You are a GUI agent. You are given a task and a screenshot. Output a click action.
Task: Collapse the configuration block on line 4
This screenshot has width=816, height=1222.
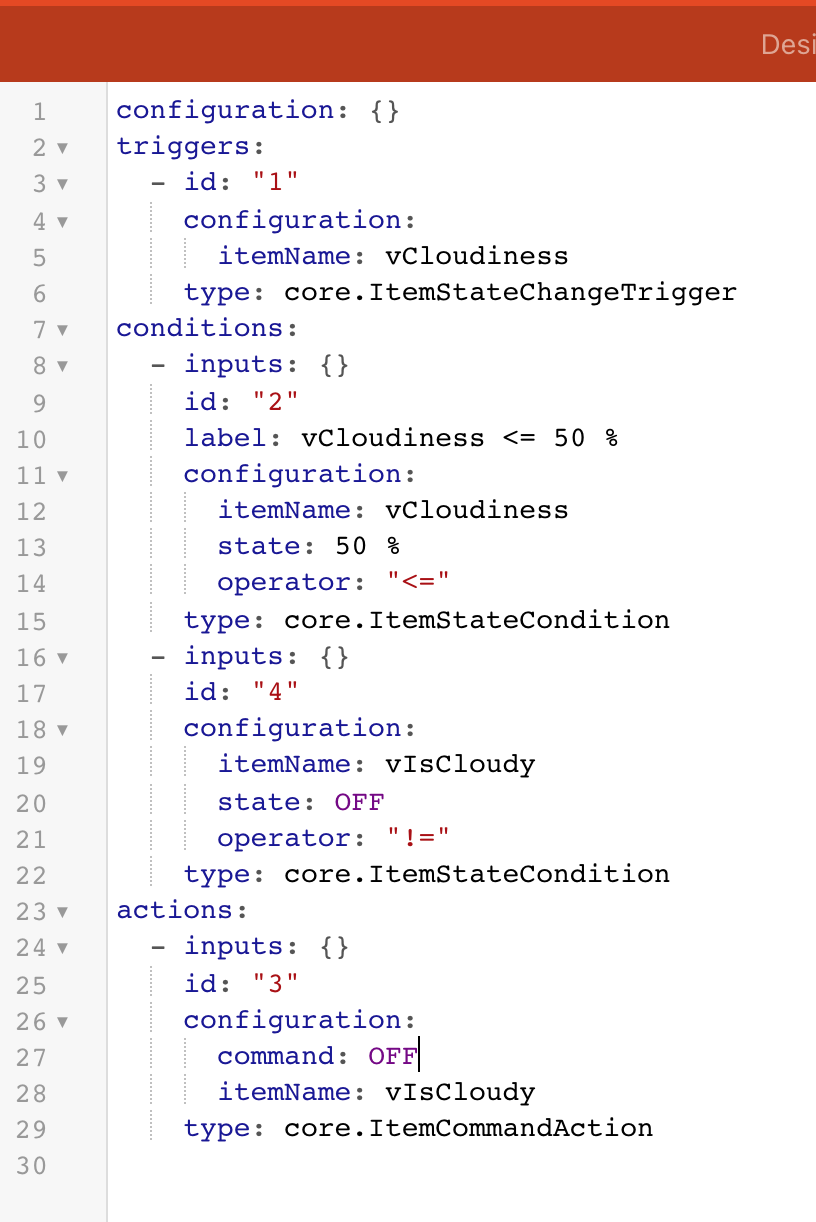click(x=62, y=221)
